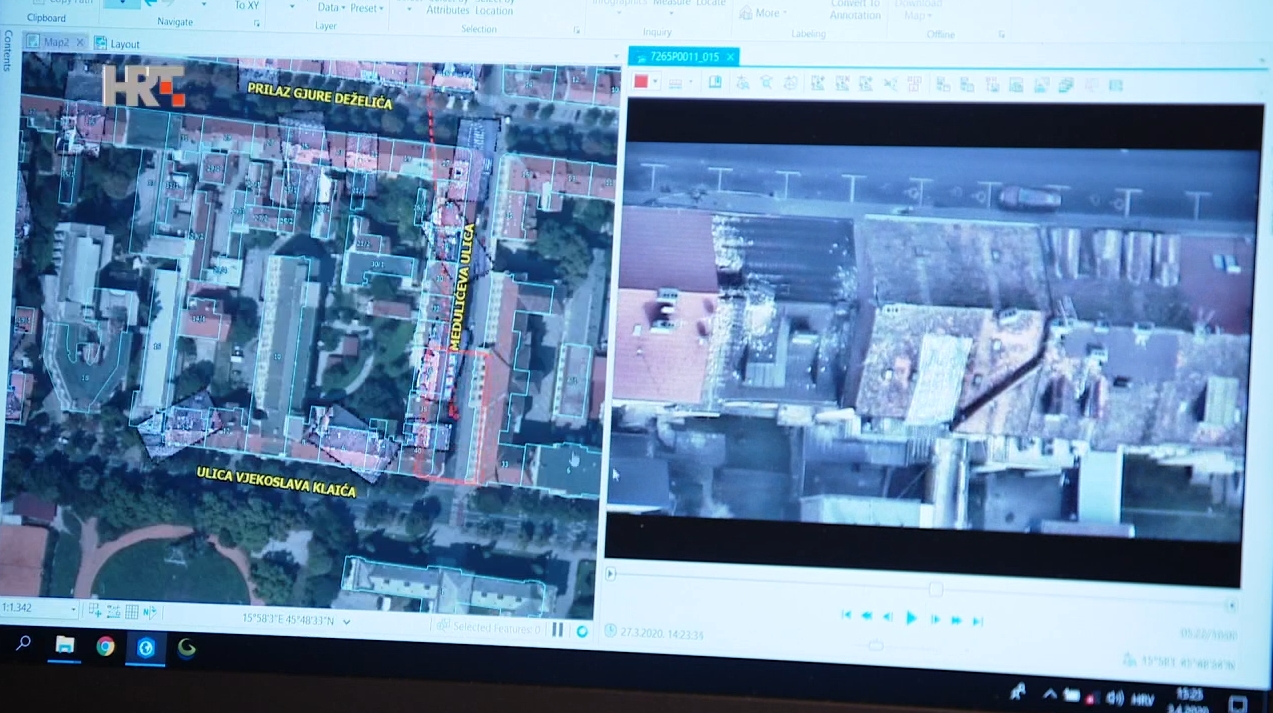Click the To XY ribbon button
Viewport: 1273px width, 713px height.
[246, 5]
